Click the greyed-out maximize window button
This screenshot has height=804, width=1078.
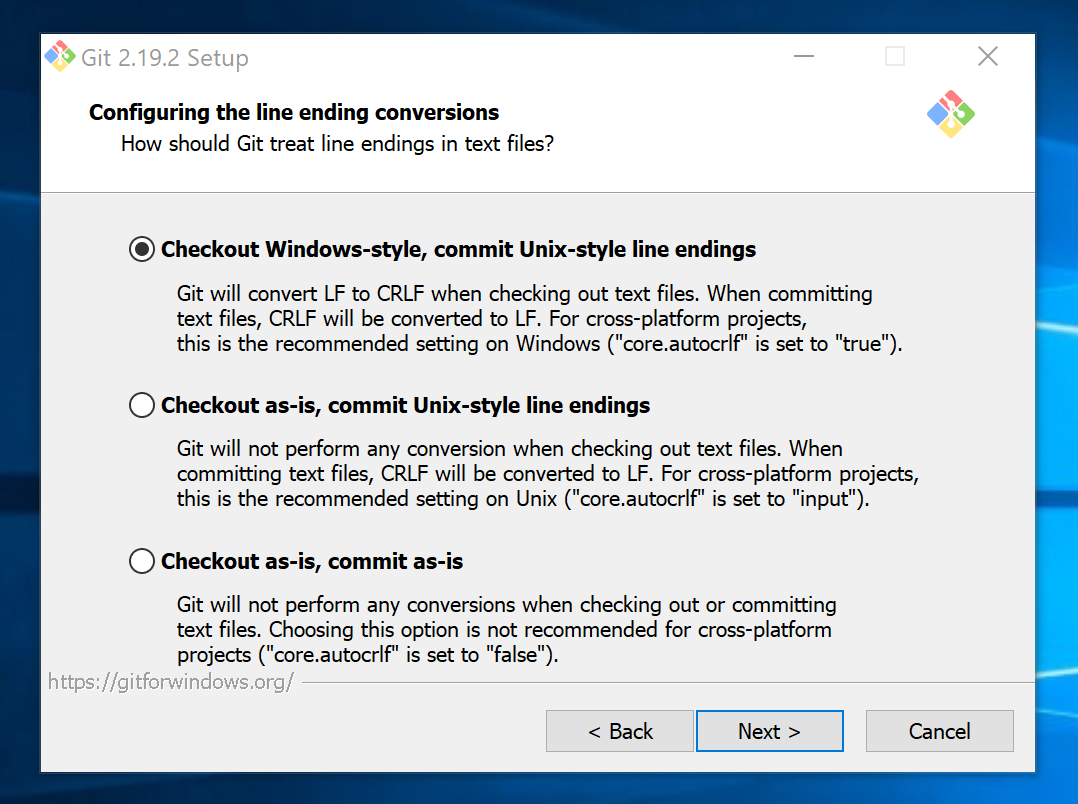(x=894, y=56)
